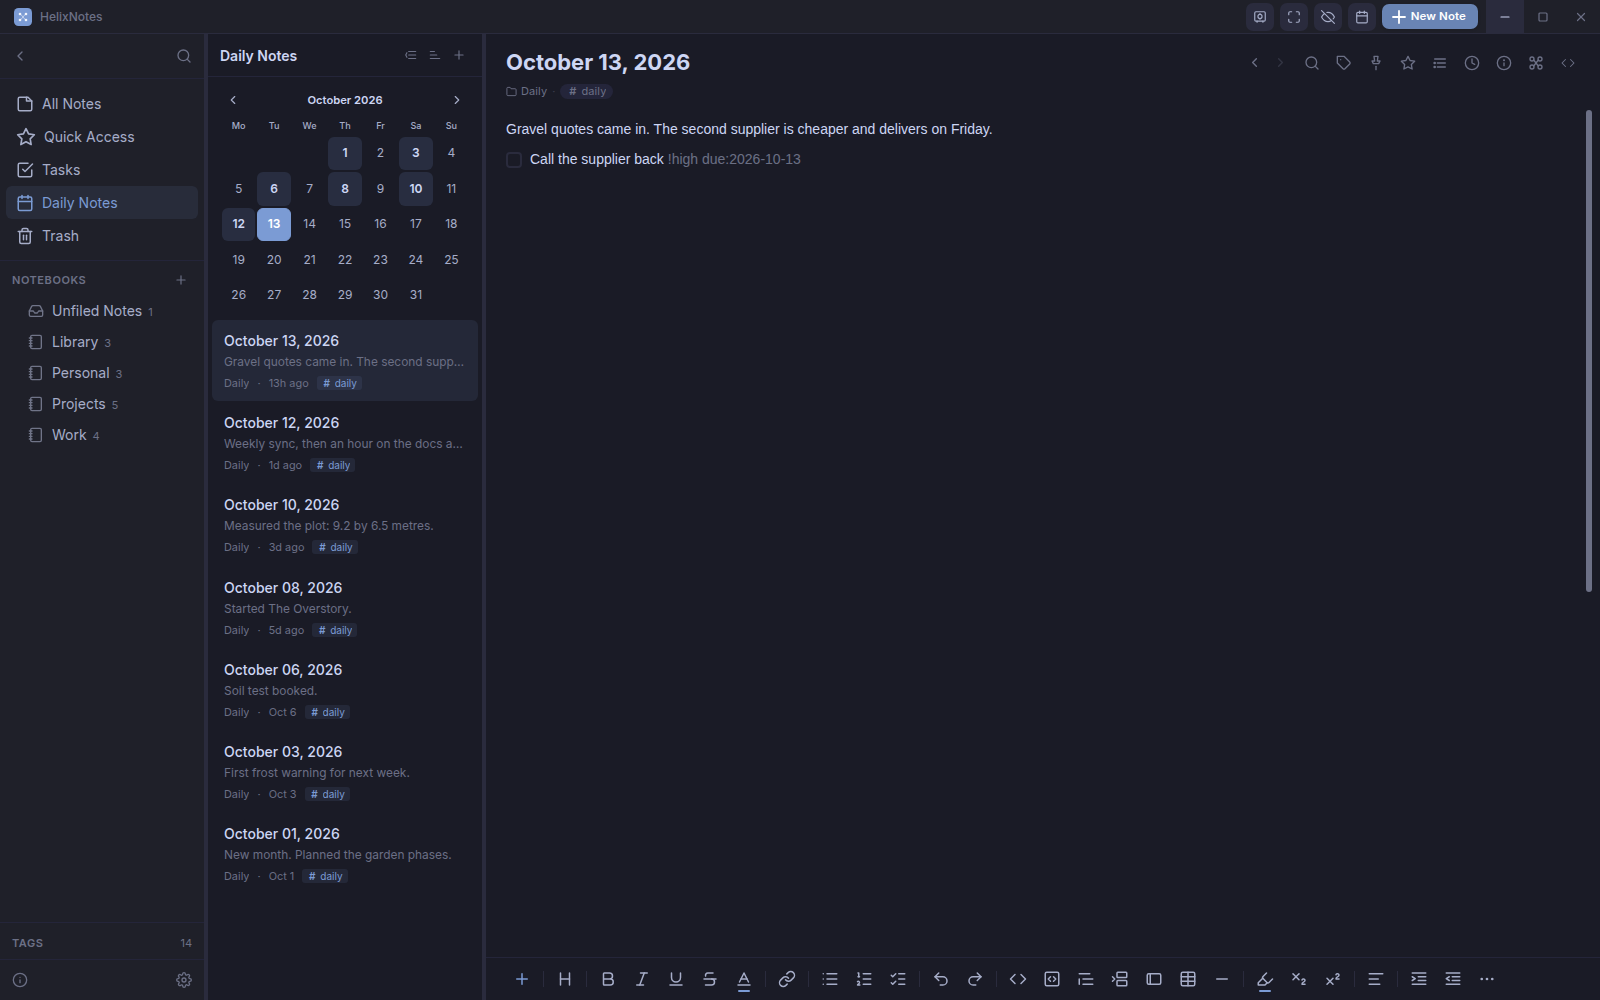
Task: Check the Call the supplier back task
Action: tap(514, 160)
